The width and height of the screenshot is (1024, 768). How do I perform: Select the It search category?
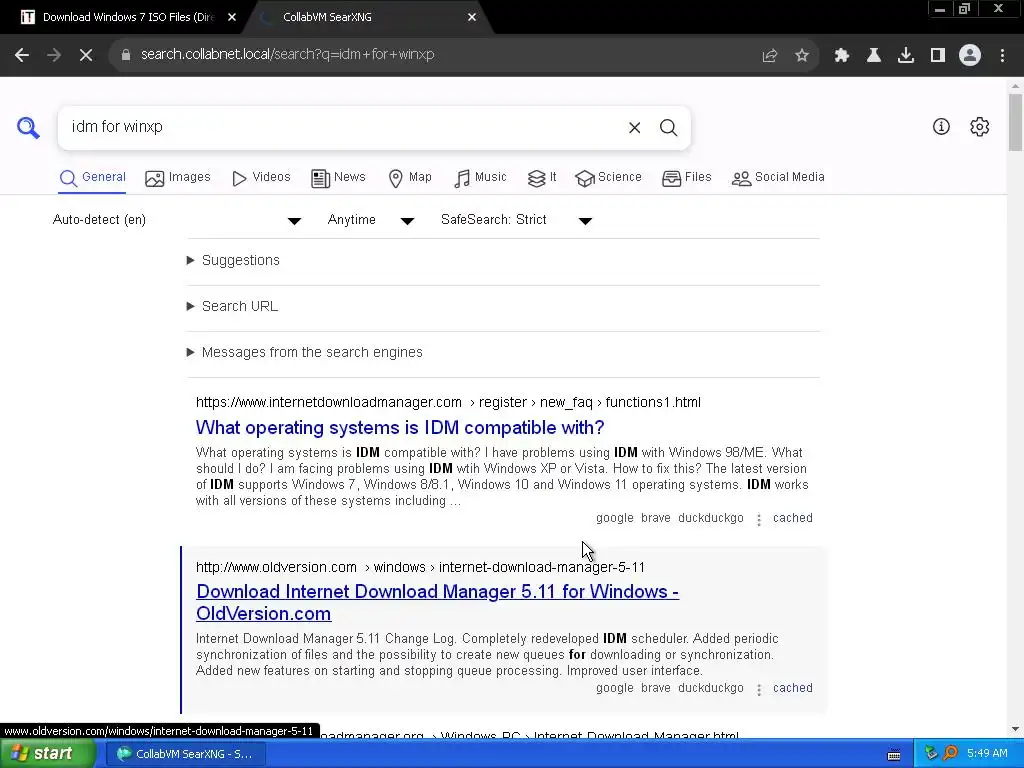pos(542,178)
